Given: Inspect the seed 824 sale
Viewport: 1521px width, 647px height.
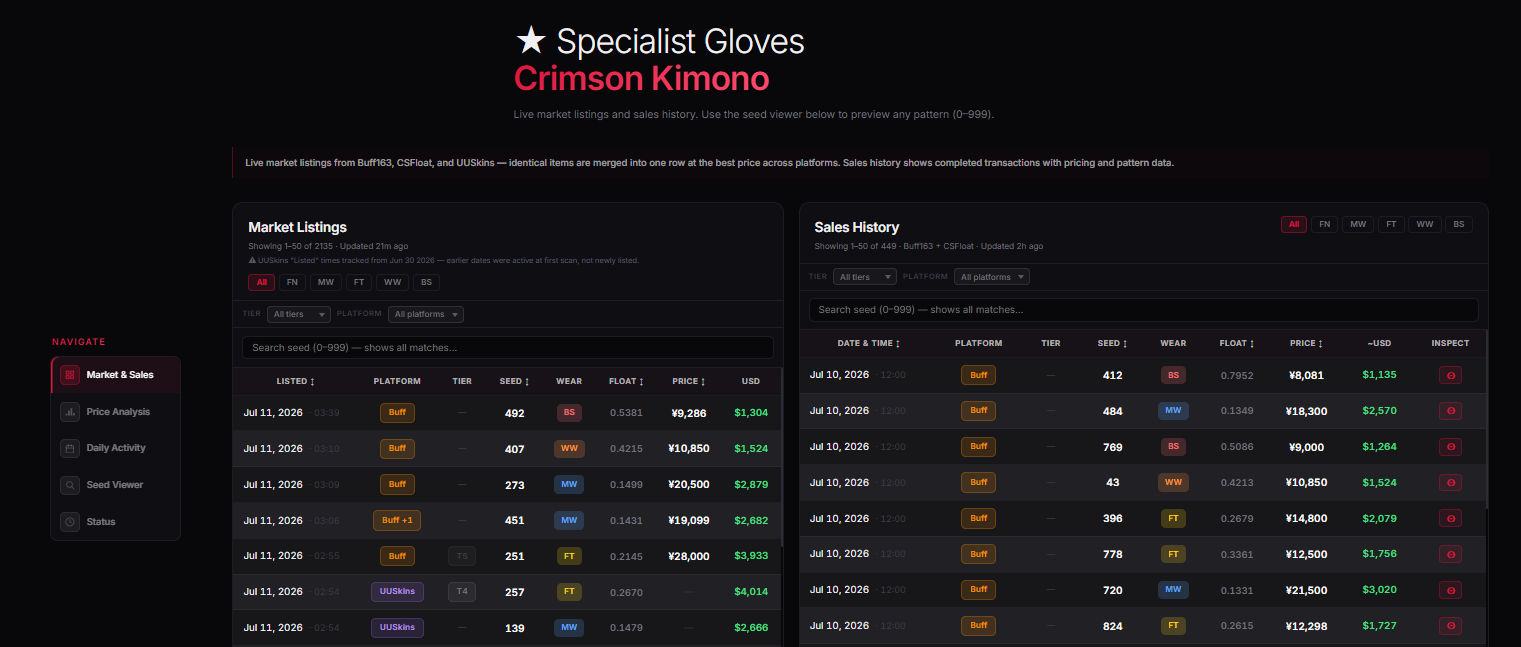Looking at the screenshot, I should coord(1450,626).
